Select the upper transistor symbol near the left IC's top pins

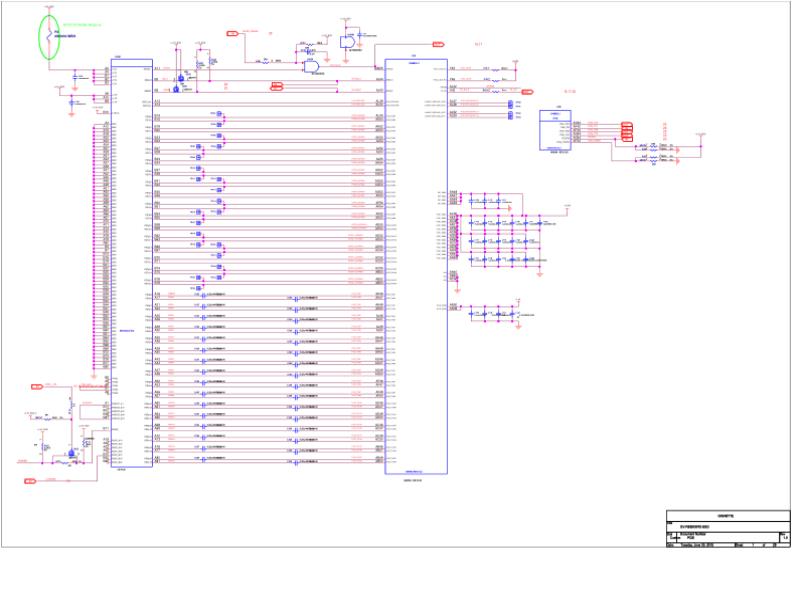[x=181, y=79]
